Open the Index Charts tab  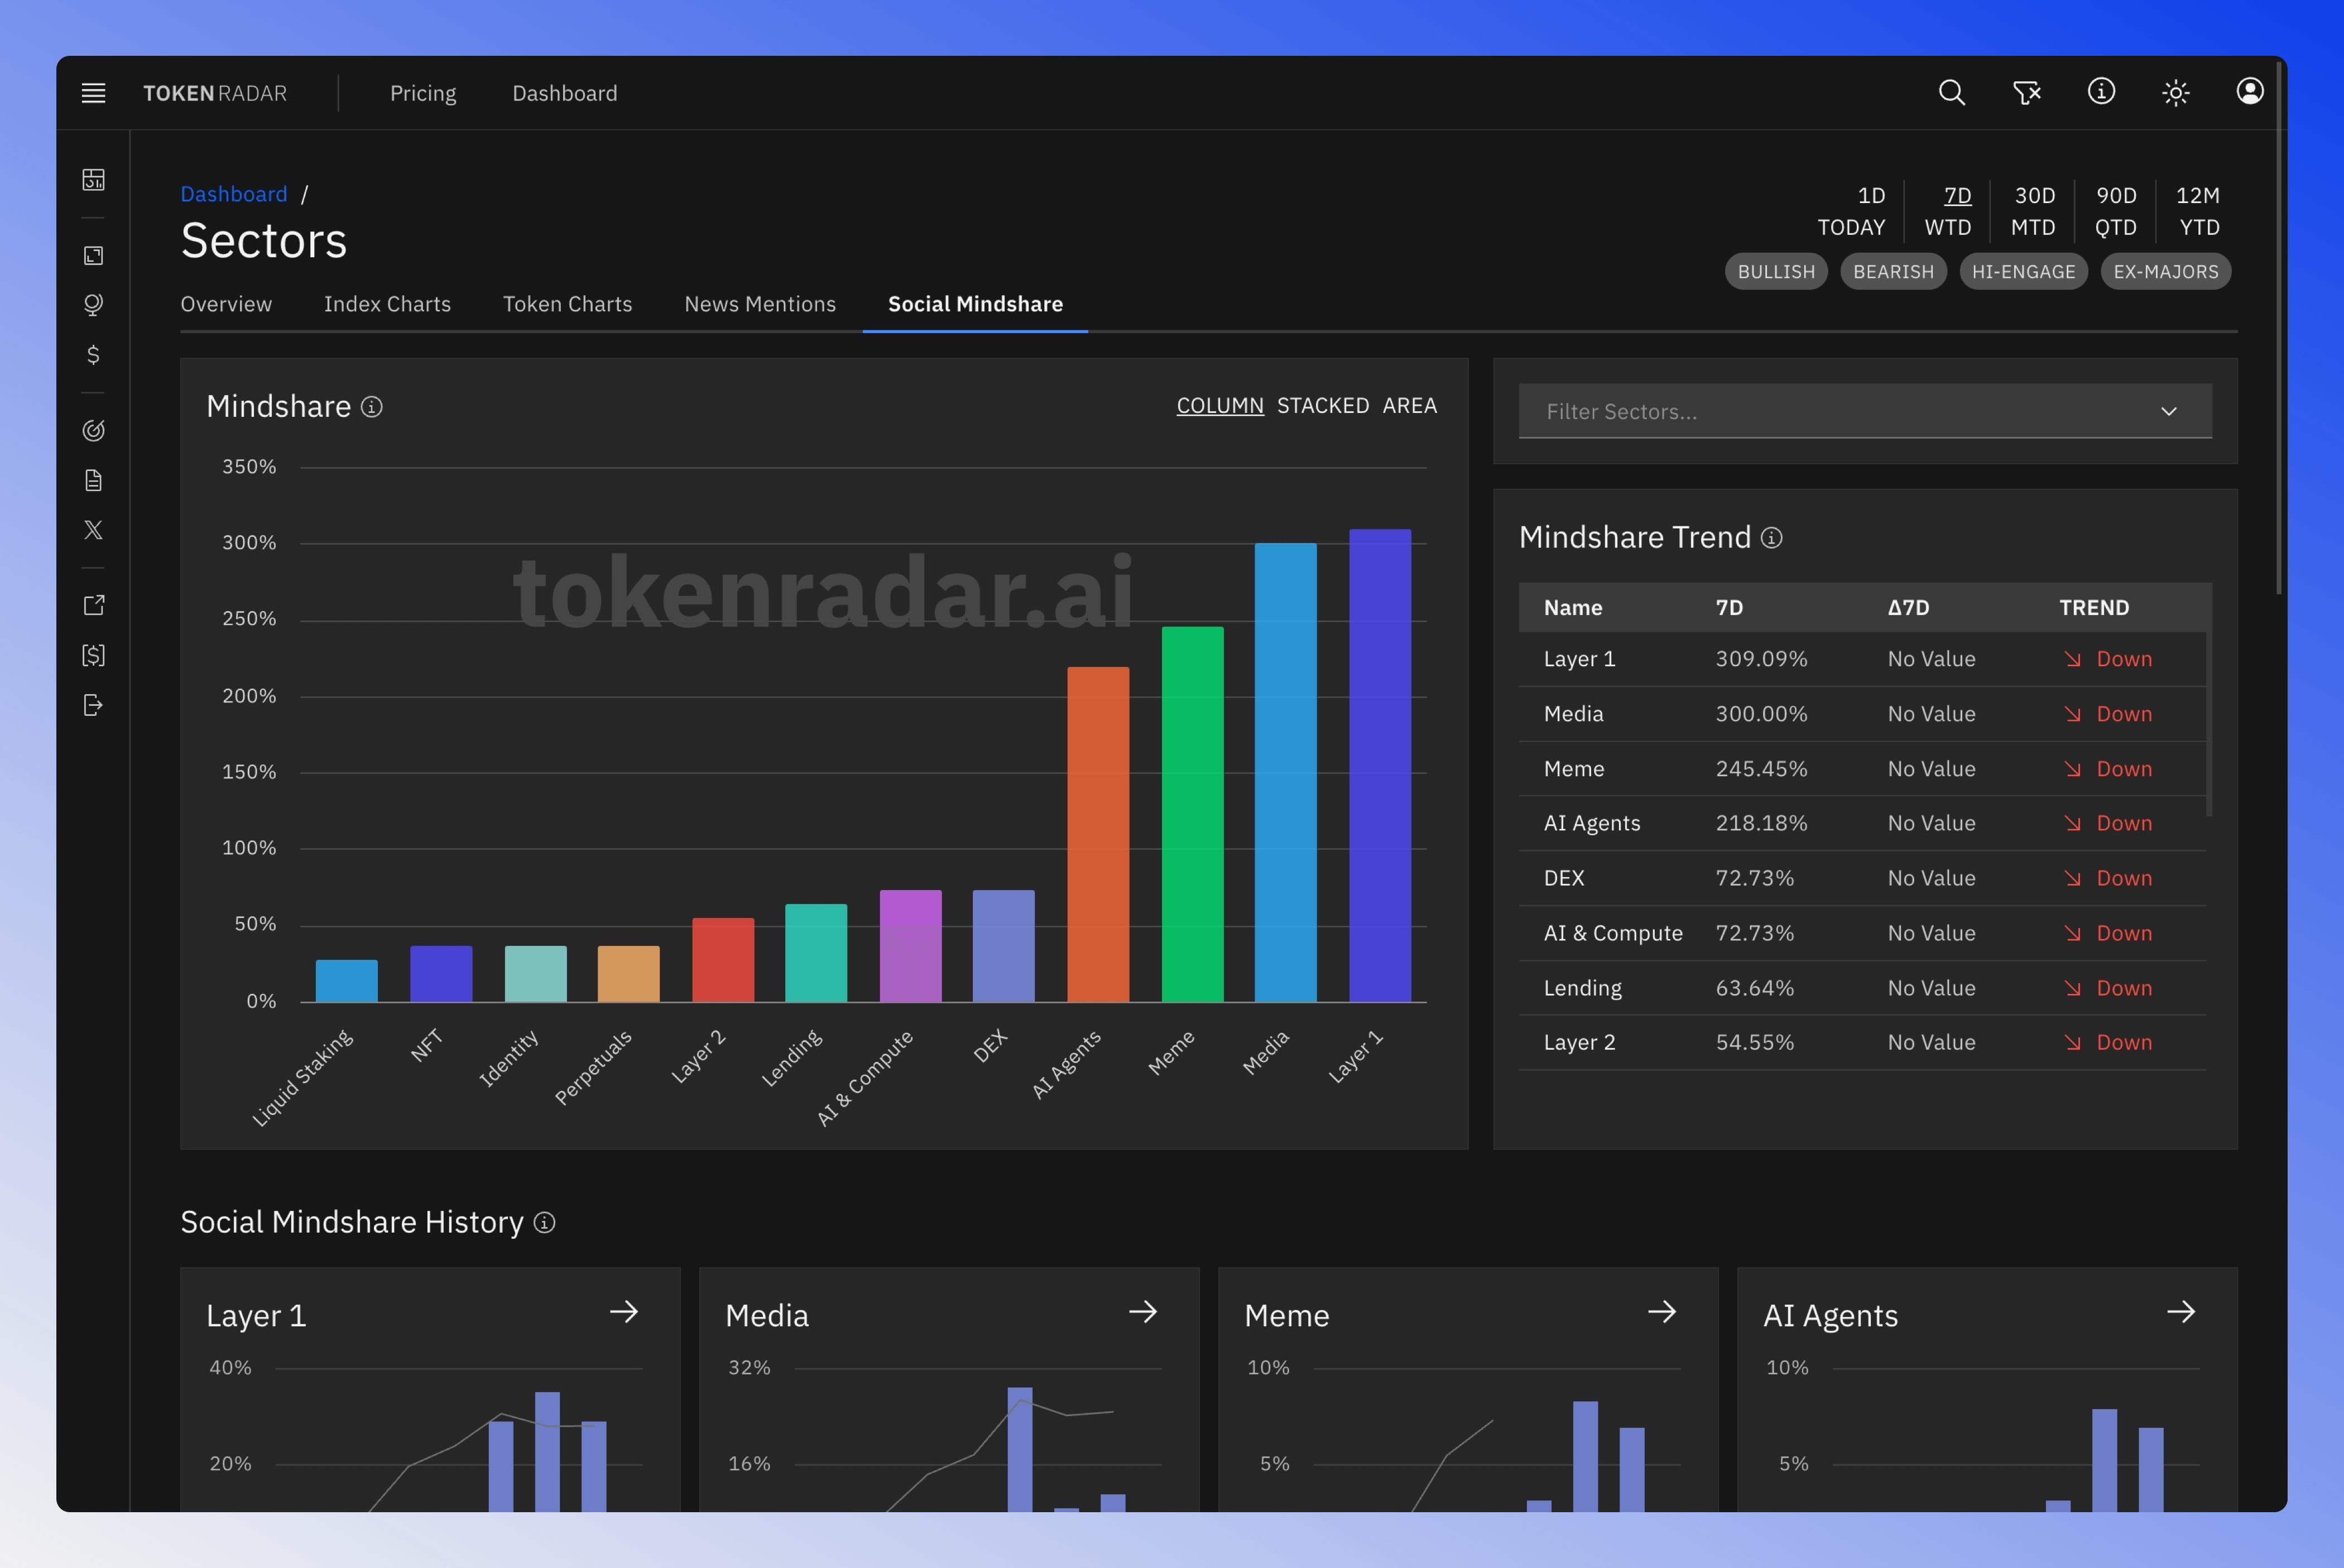(387, 304)
